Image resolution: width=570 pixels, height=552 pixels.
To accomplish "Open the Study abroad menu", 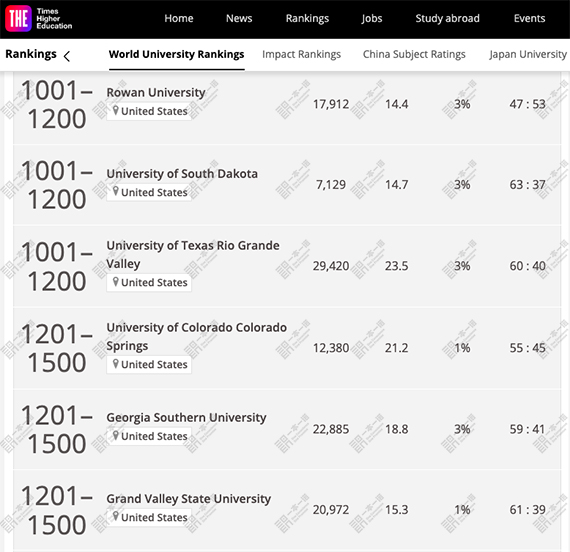I will coord(447,18).
